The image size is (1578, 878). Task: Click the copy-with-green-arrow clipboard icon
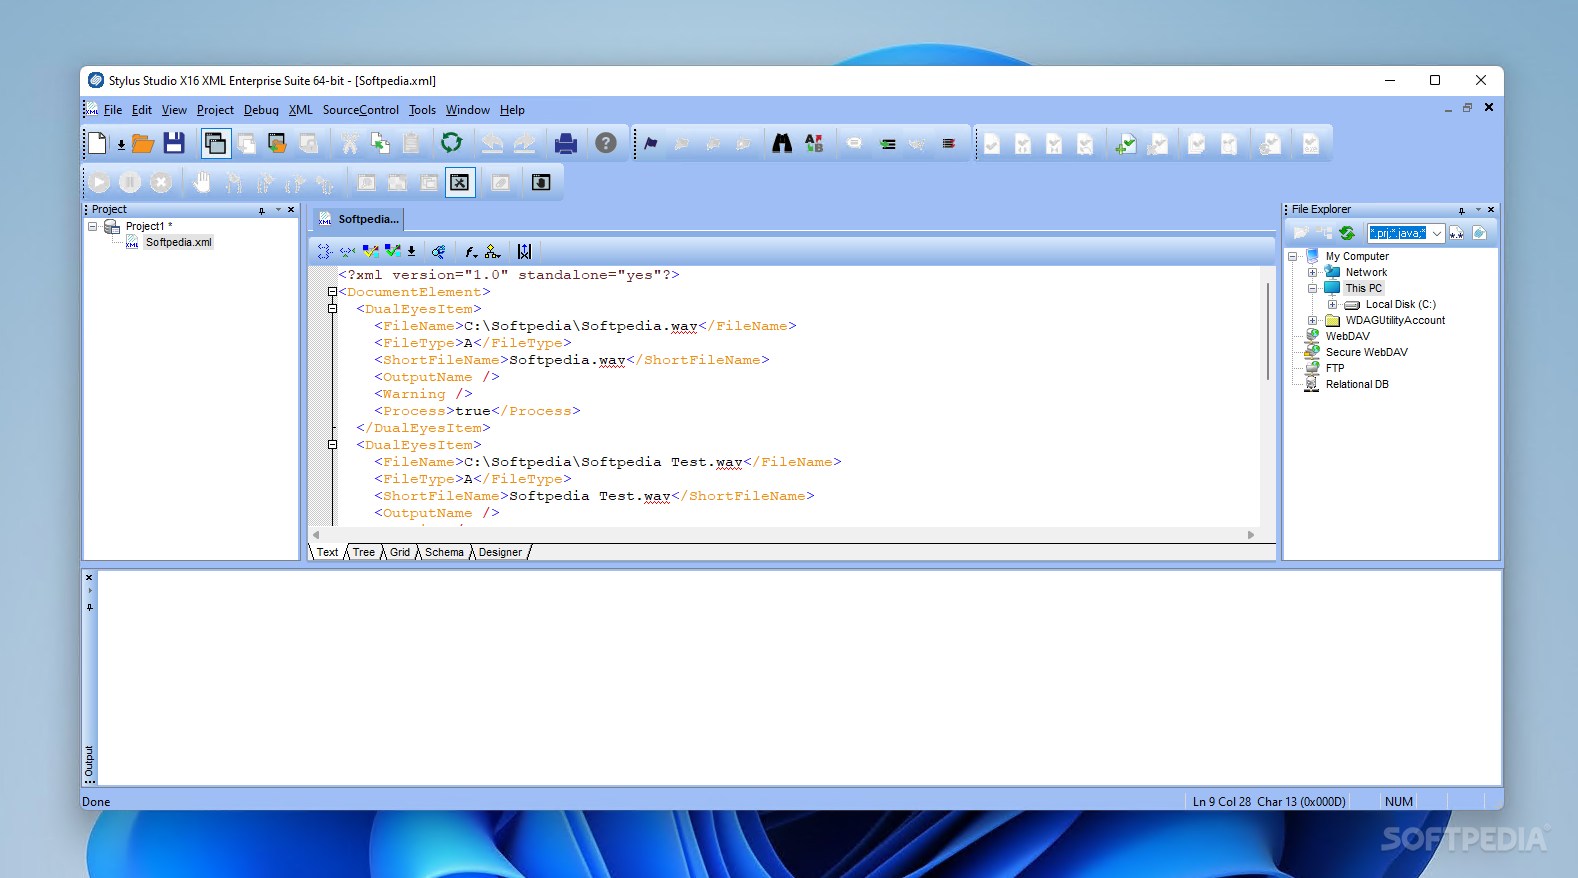pyautogui.click(x=380, y=143)
